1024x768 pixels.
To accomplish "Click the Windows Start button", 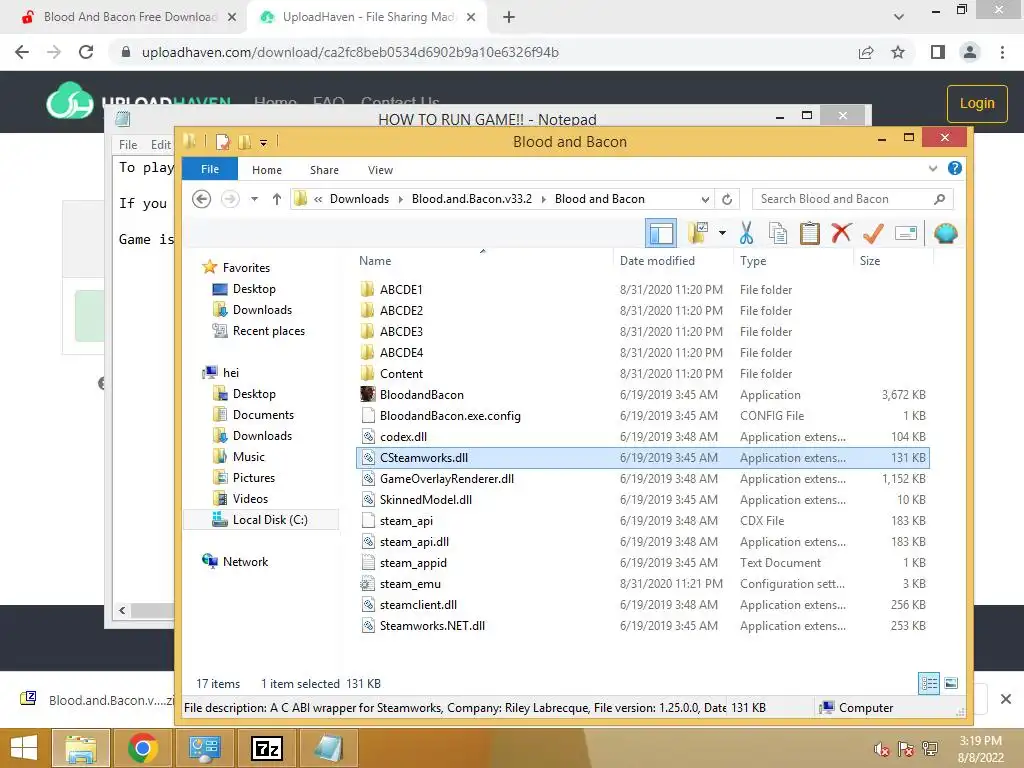I will [24, 748].
